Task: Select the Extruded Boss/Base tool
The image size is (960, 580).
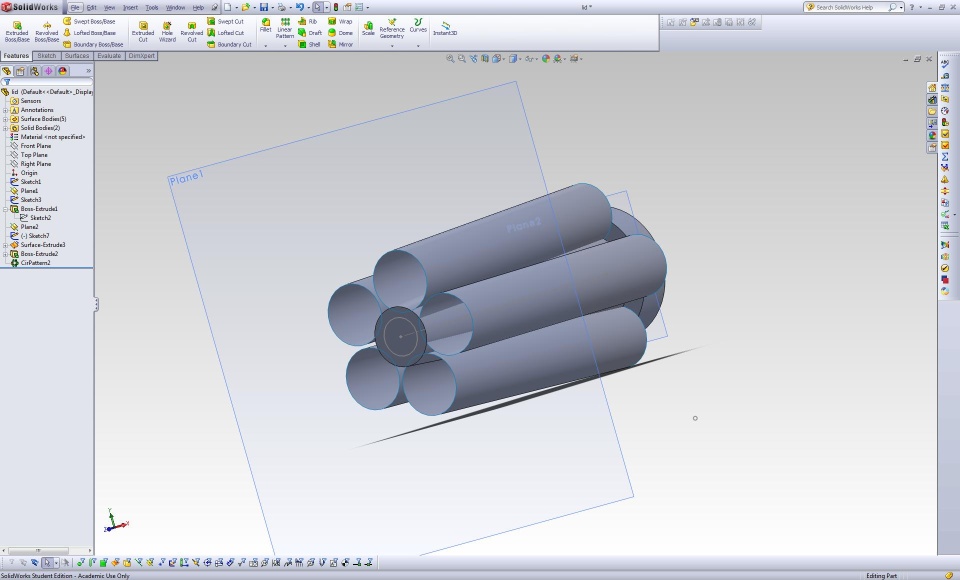Action: pyautogui.click(x=17, y=31)
